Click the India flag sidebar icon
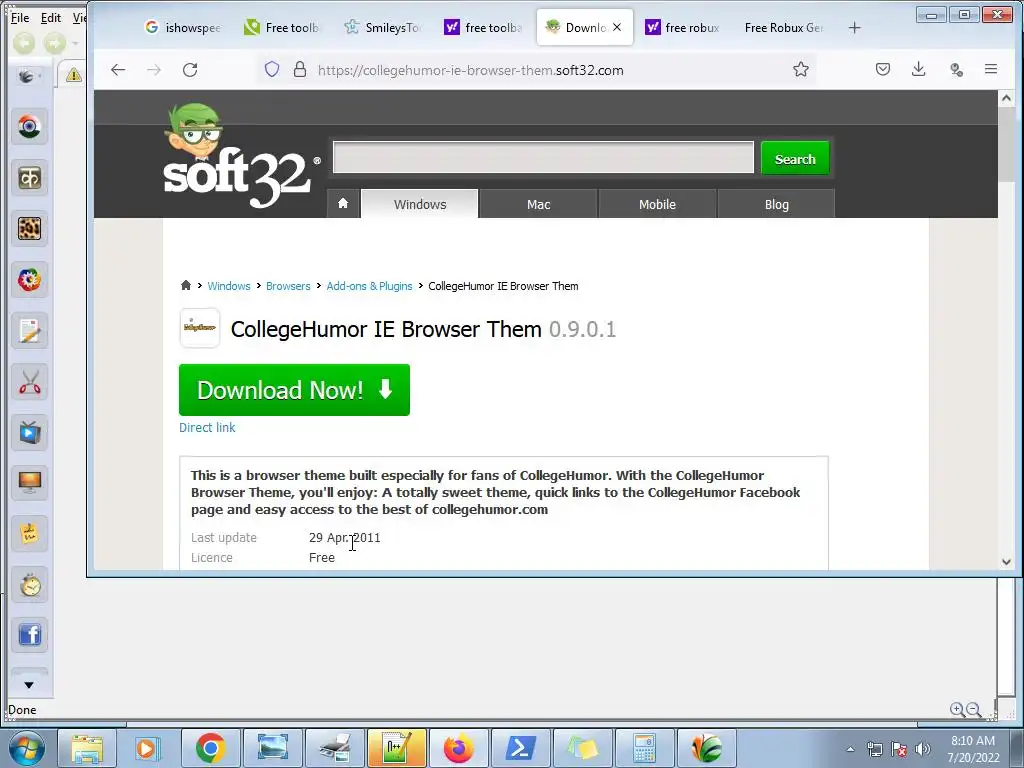Image resolution: width=1024 pixels, height=768 pixels. point(29,127)
